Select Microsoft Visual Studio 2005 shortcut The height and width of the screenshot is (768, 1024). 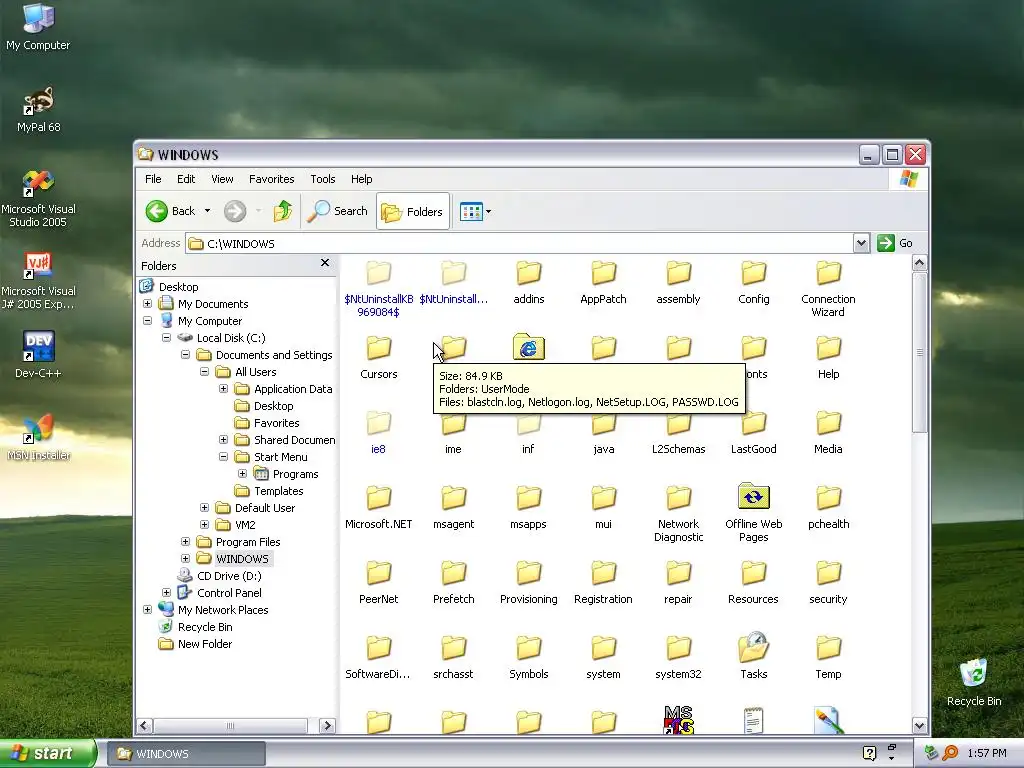pos(38,199)
